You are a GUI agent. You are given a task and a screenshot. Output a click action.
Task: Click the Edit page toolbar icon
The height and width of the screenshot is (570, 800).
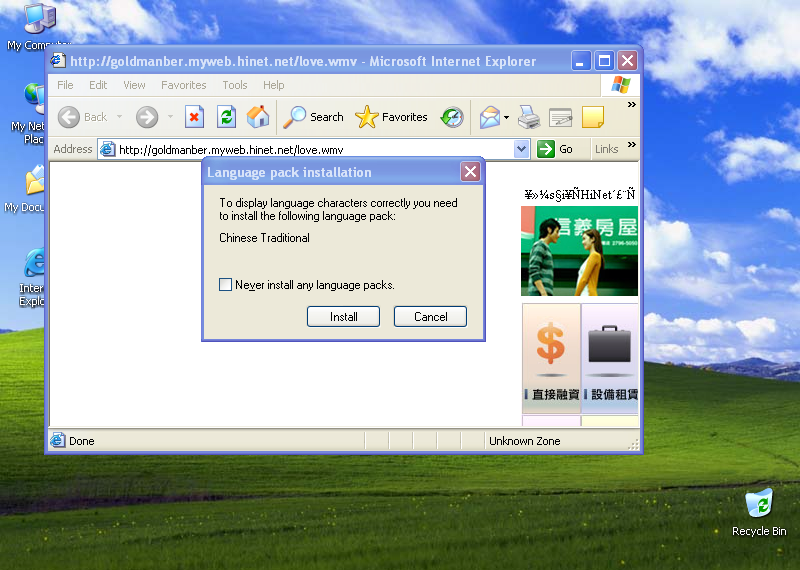(560, 117)
